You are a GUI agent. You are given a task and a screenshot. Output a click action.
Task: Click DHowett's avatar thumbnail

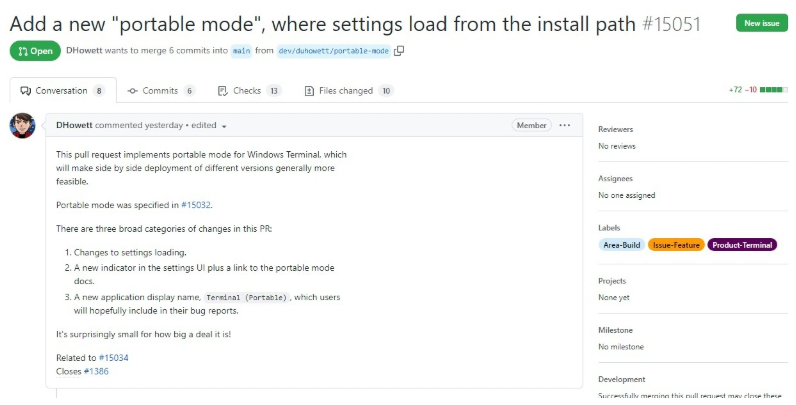click(x=23, y=126)
